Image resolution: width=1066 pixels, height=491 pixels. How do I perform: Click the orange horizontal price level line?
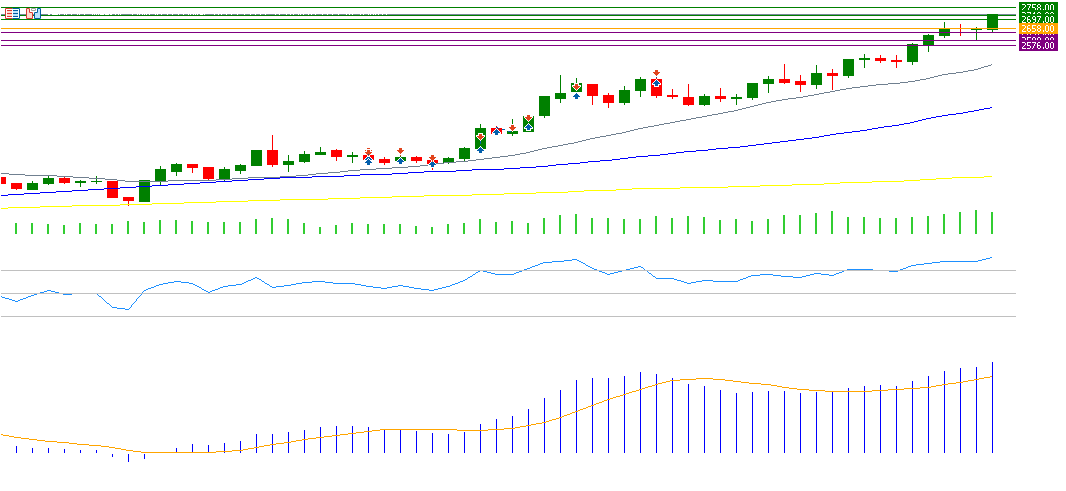point(500,29)
